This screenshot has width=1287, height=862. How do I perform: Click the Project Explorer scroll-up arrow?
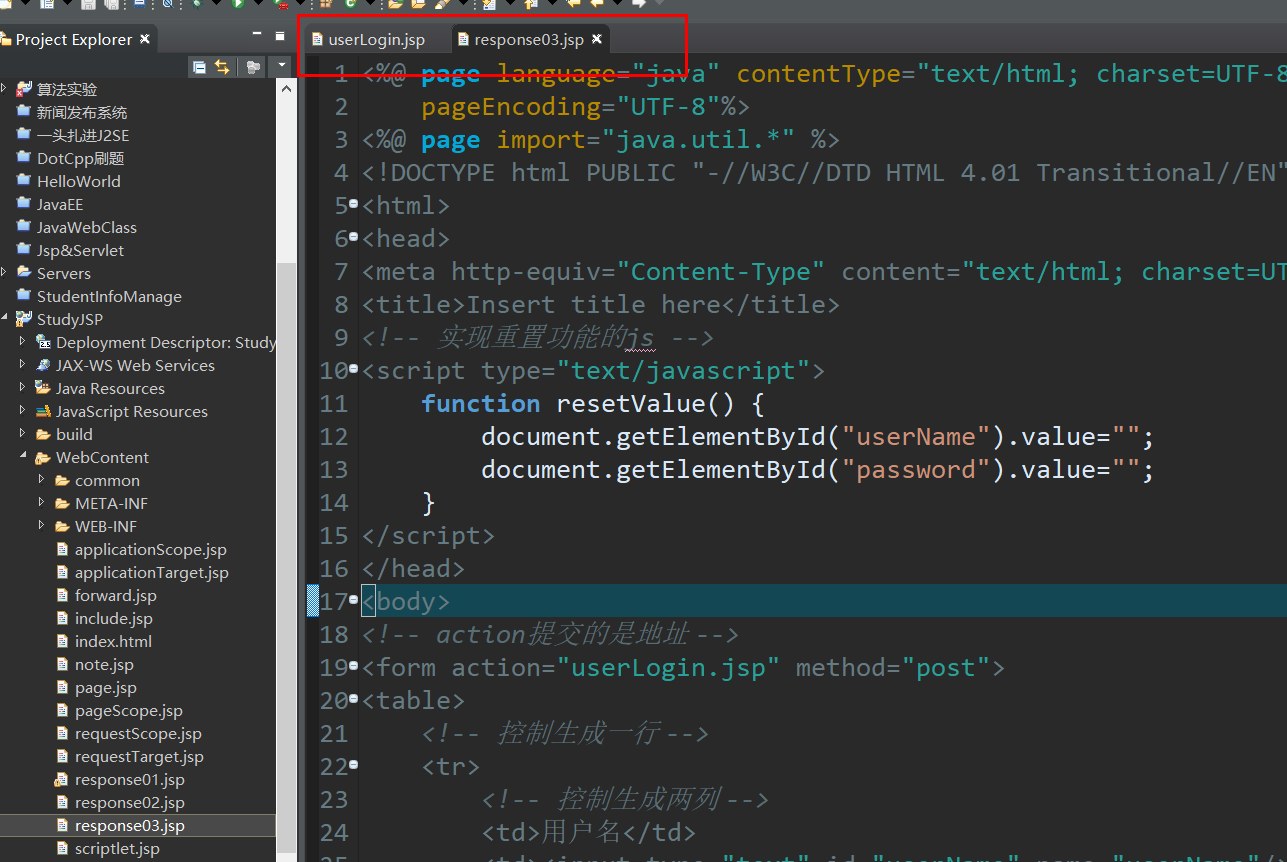coord(286,88)
